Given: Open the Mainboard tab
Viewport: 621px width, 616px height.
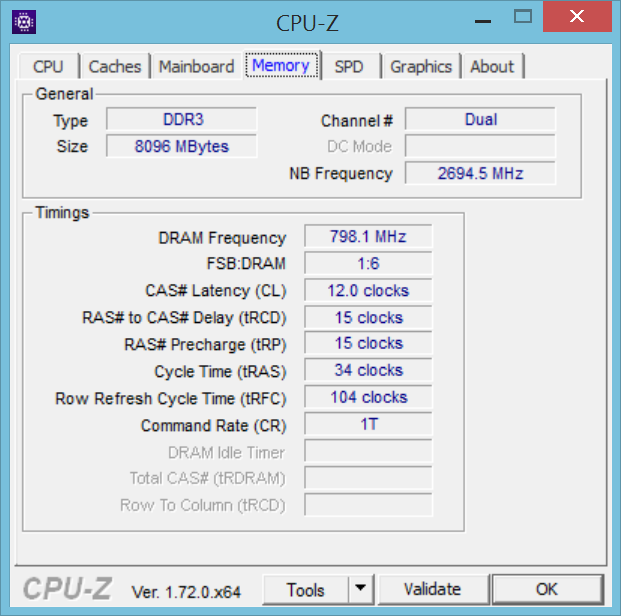Looking at the screenshot, I should click(x=196, y=67).
